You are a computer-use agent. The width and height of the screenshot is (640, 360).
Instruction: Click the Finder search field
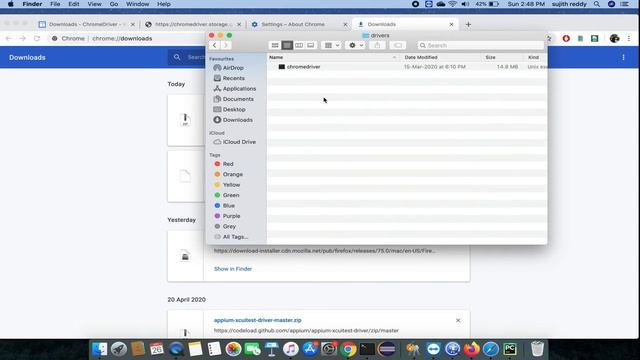(x=481, y=45)
